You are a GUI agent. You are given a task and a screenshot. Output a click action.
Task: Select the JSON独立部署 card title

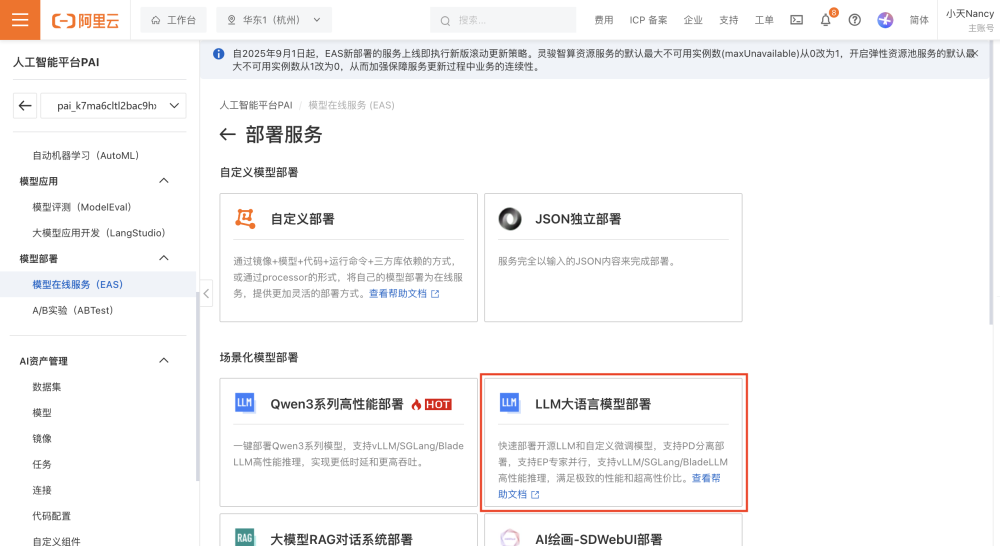[x=578, y=219]
